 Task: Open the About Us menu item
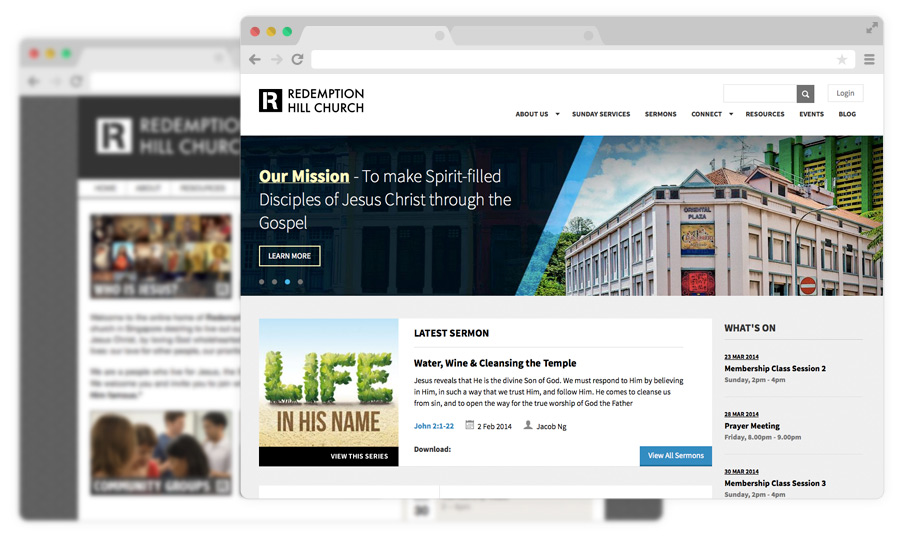tap(532, 114)
